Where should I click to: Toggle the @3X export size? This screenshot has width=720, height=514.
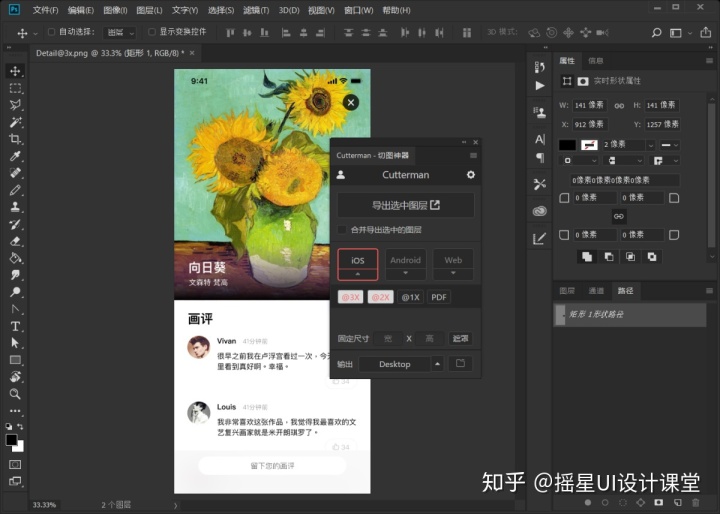pyautogui.click(x=350, y=297)
